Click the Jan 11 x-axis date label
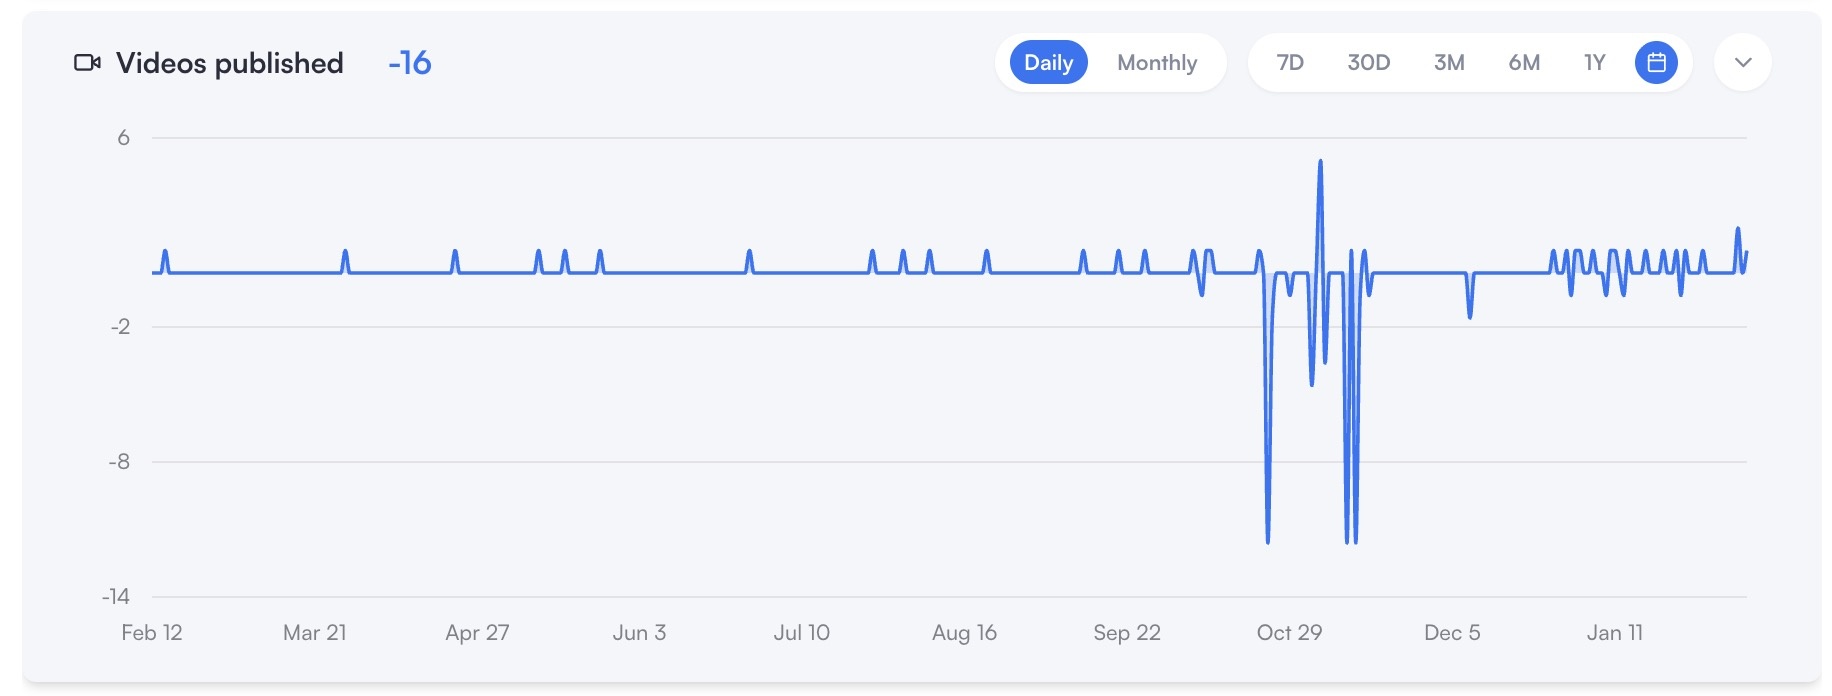 (1614, 633)
